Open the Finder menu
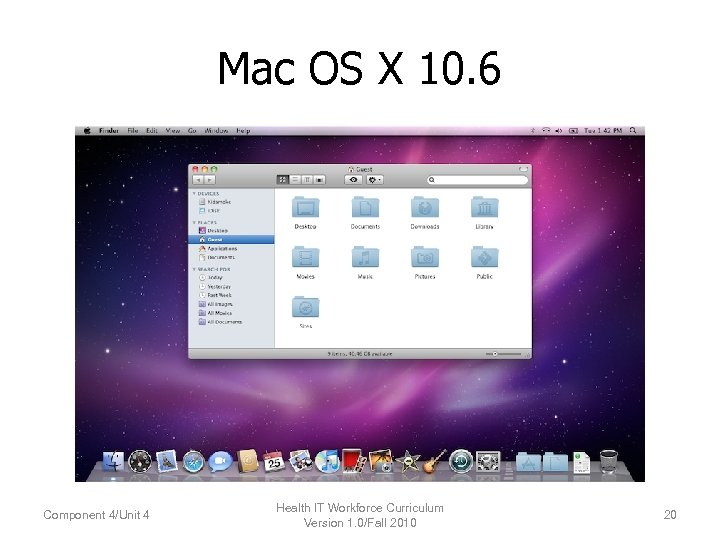720x540 pixels. click(x=109, y=131)
